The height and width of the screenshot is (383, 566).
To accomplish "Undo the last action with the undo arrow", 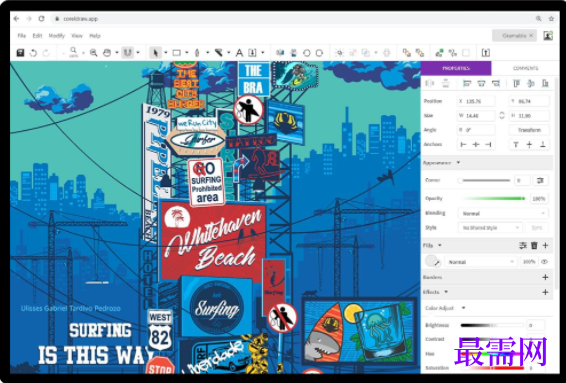I will tap(33, 53).
